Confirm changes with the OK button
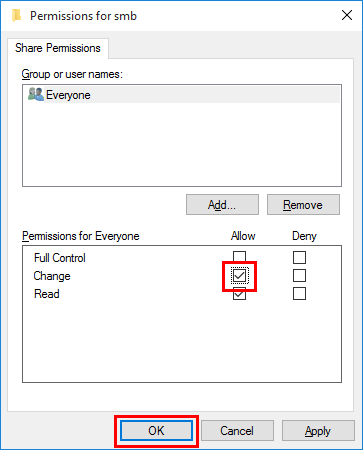This screenshot has width=363, height=450. (156, 431)
